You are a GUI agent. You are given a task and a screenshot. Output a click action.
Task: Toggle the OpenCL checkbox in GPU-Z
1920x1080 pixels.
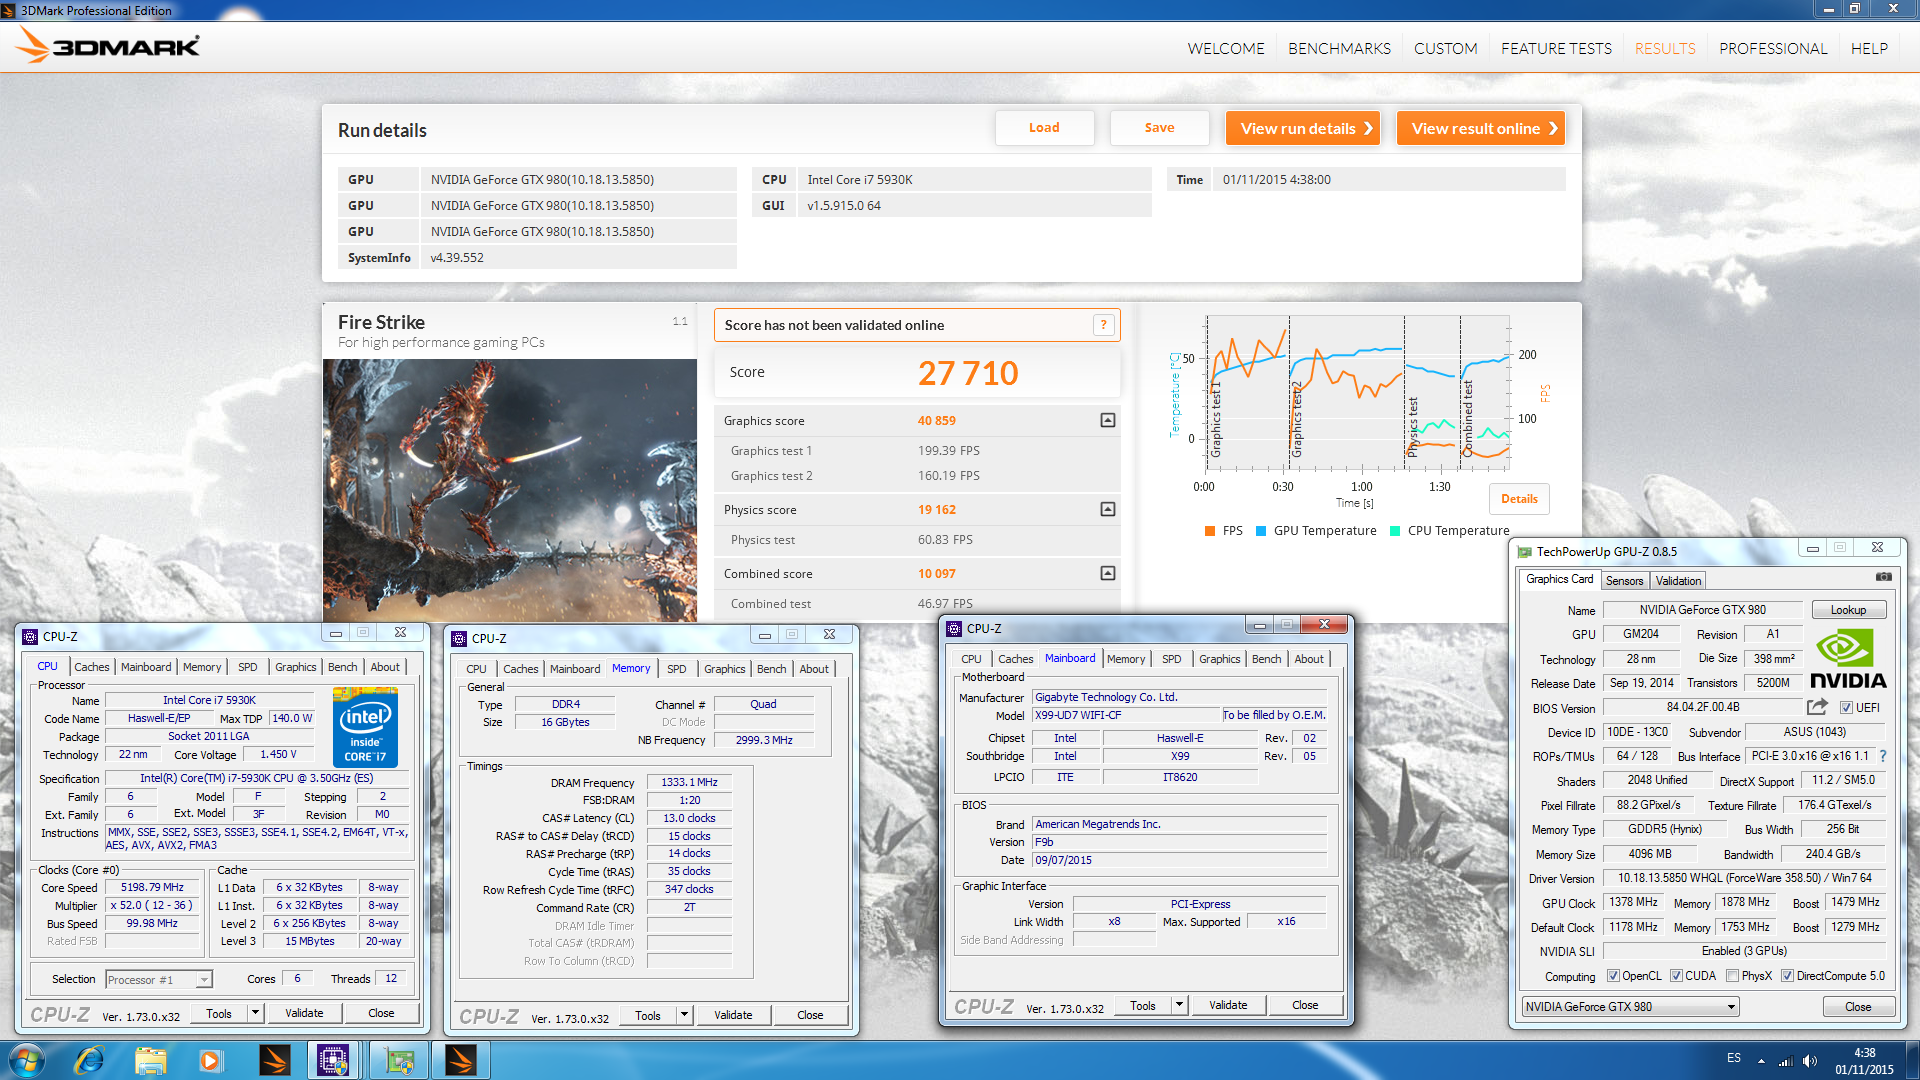1613,976
